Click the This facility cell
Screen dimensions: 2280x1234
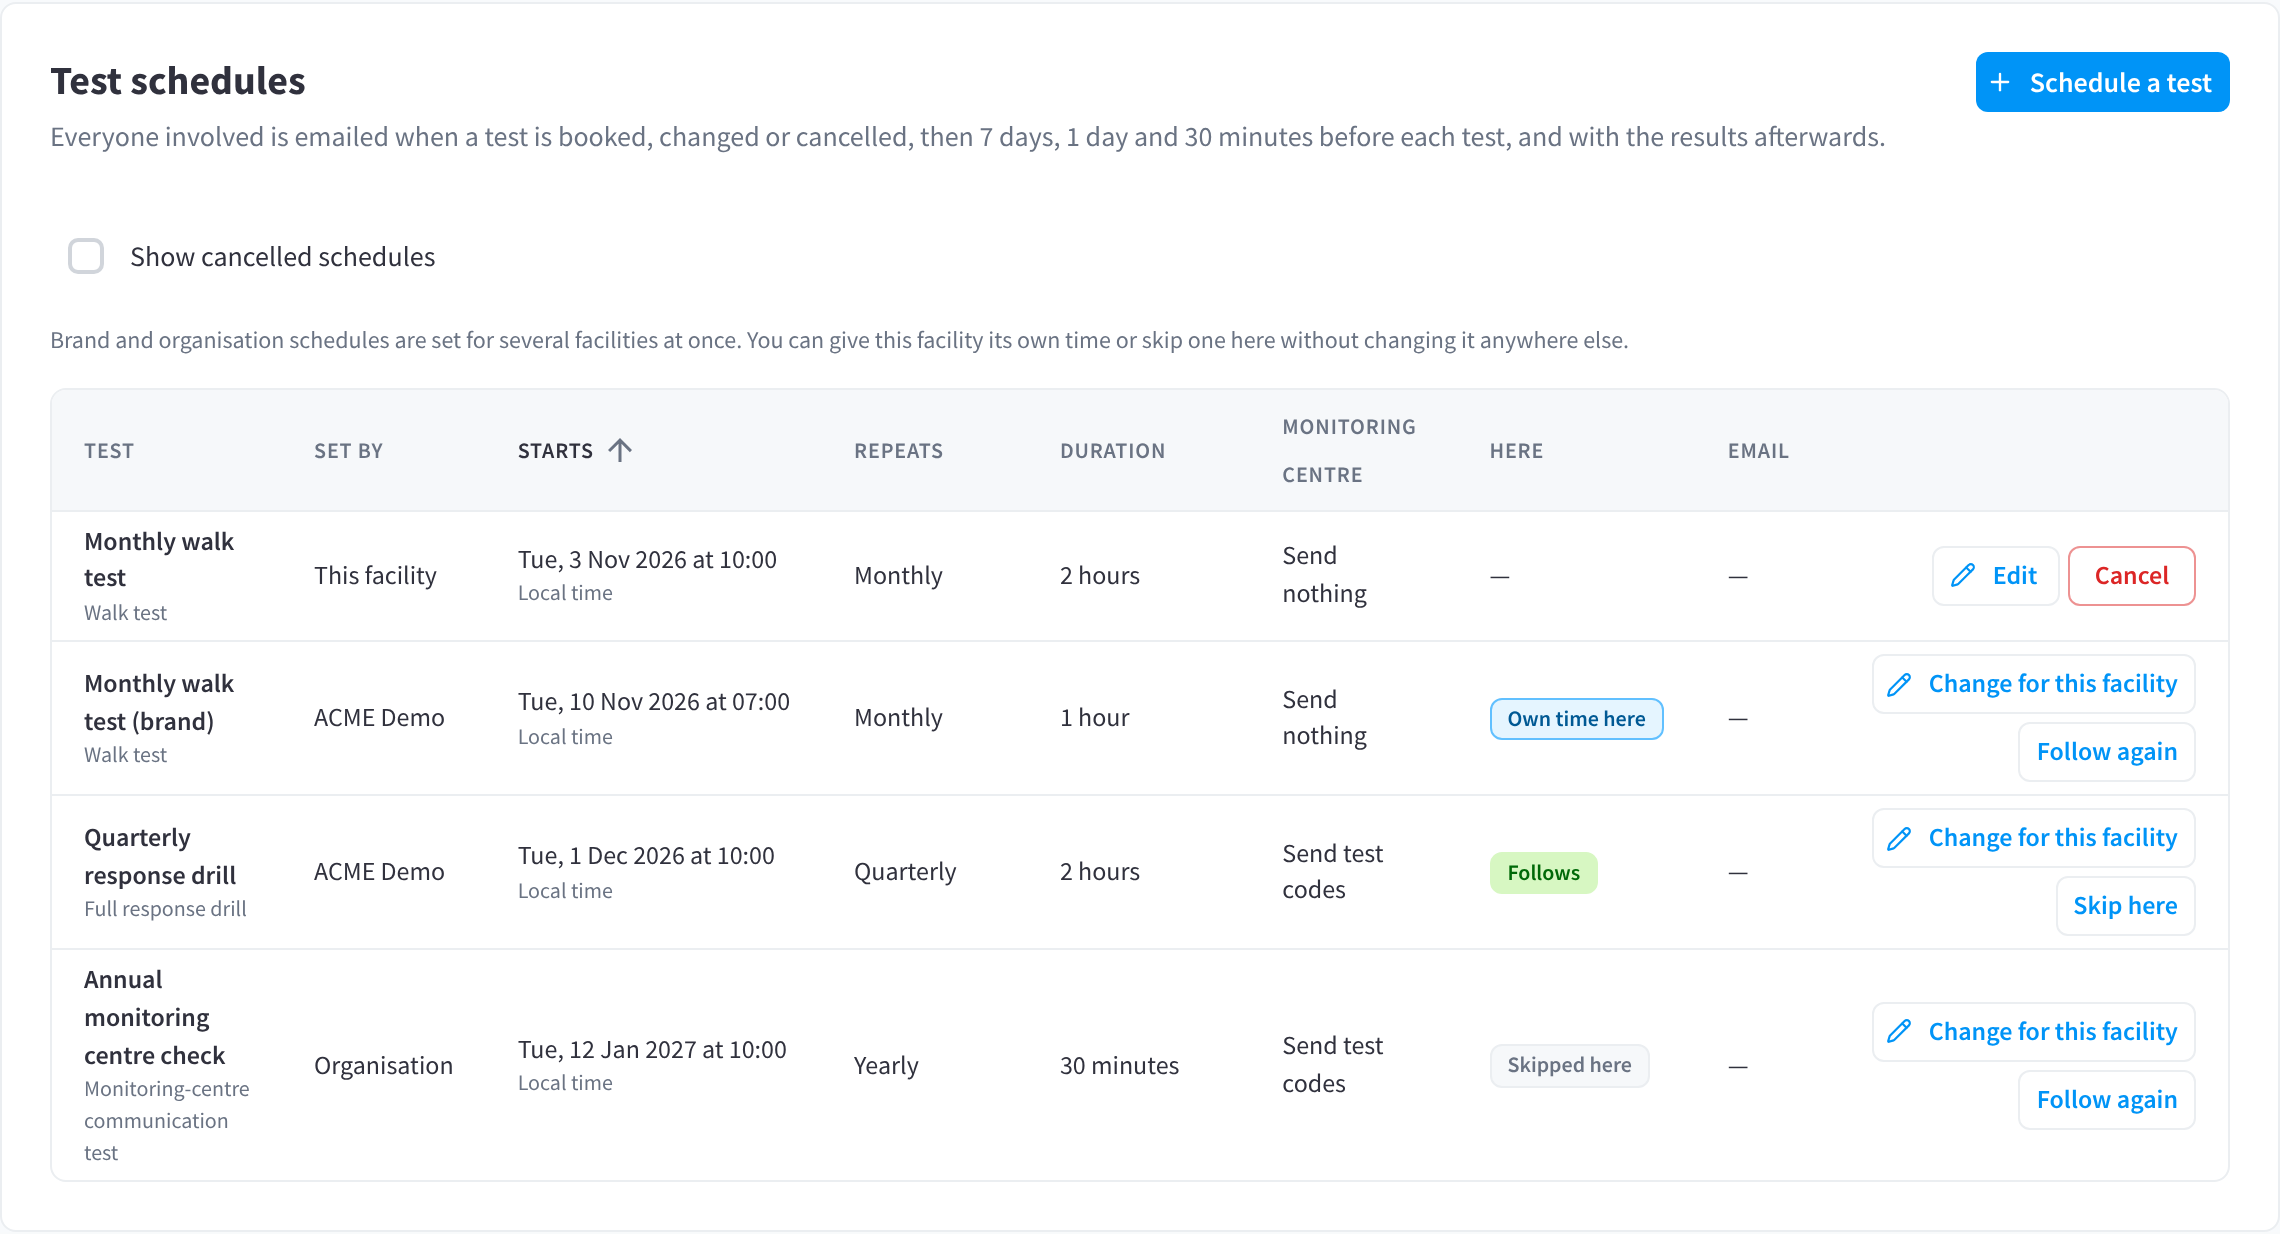[x=375, y=576]
